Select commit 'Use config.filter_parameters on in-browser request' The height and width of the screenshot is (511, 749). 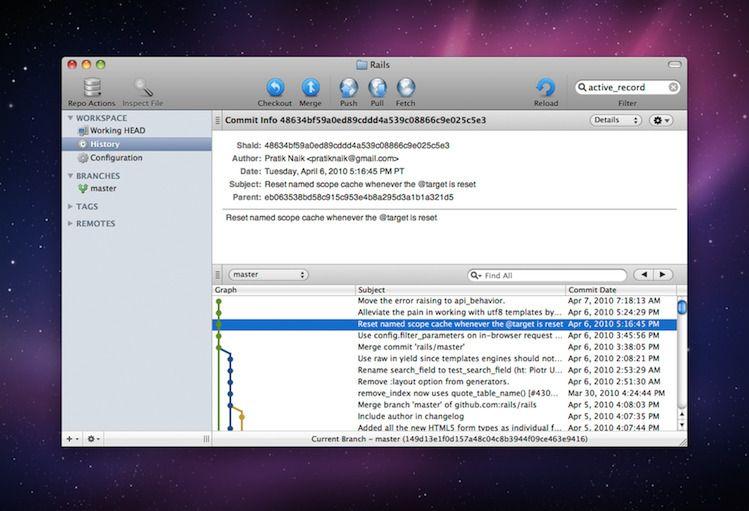pos(444,336)
